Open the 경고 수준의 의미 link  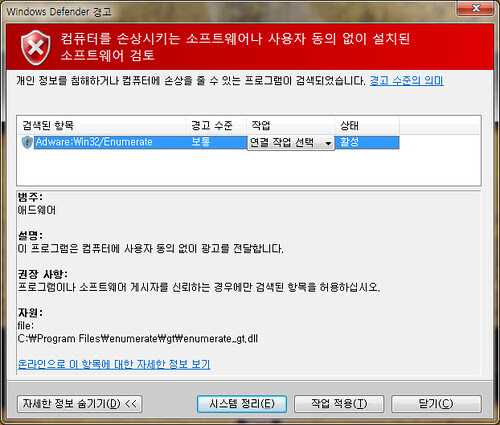pyautogui.click(x=406, y=80)
